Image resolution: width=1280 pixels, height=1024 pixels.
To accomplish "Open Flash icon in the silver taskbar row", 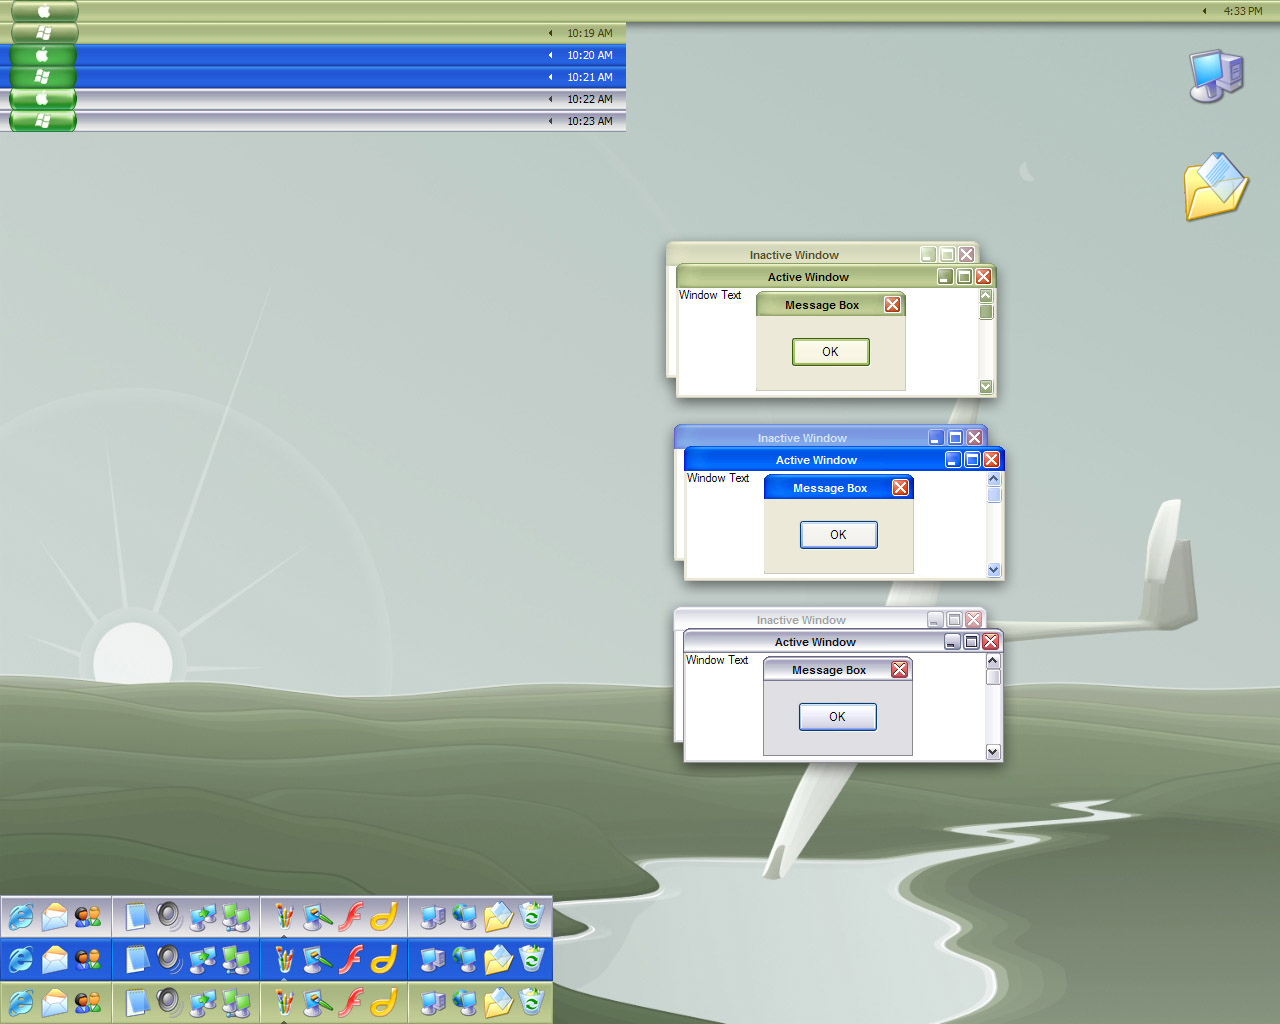I will [351, 916].
